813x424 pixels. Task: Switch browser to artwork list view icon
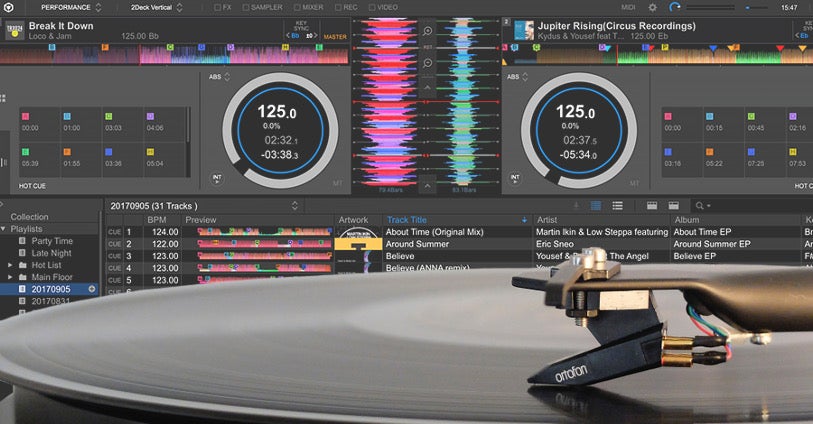point(596,206)
